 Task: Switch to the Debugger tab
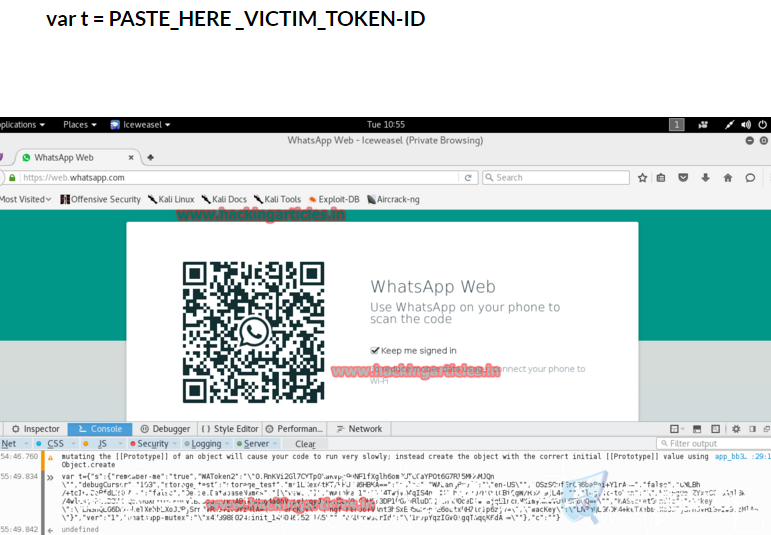click(x=165, y=429)
